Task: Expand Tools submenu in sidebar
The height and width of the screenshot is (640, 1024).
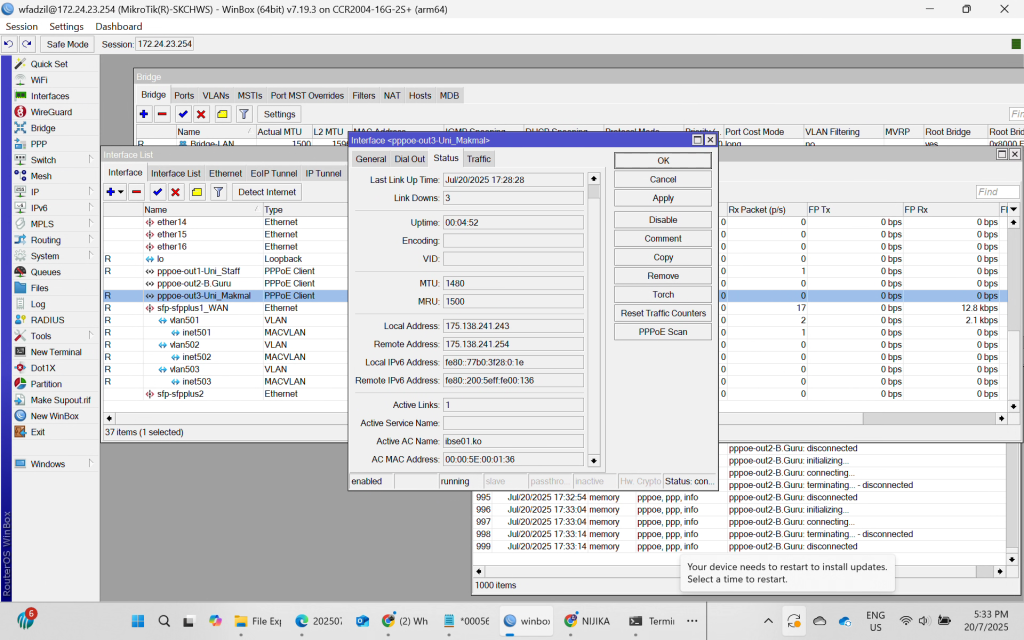Action: [x=91, y=336]
